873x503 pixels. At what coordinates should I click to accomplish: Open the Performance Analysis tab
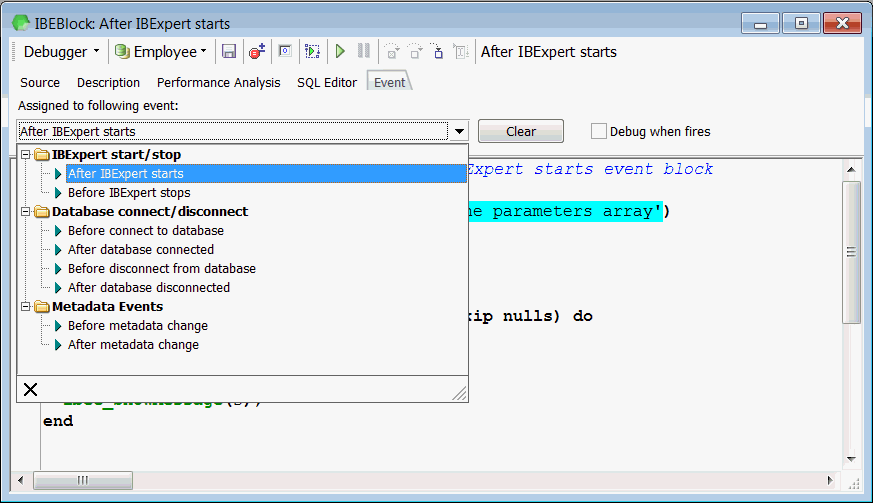click(x=218, y=82)
